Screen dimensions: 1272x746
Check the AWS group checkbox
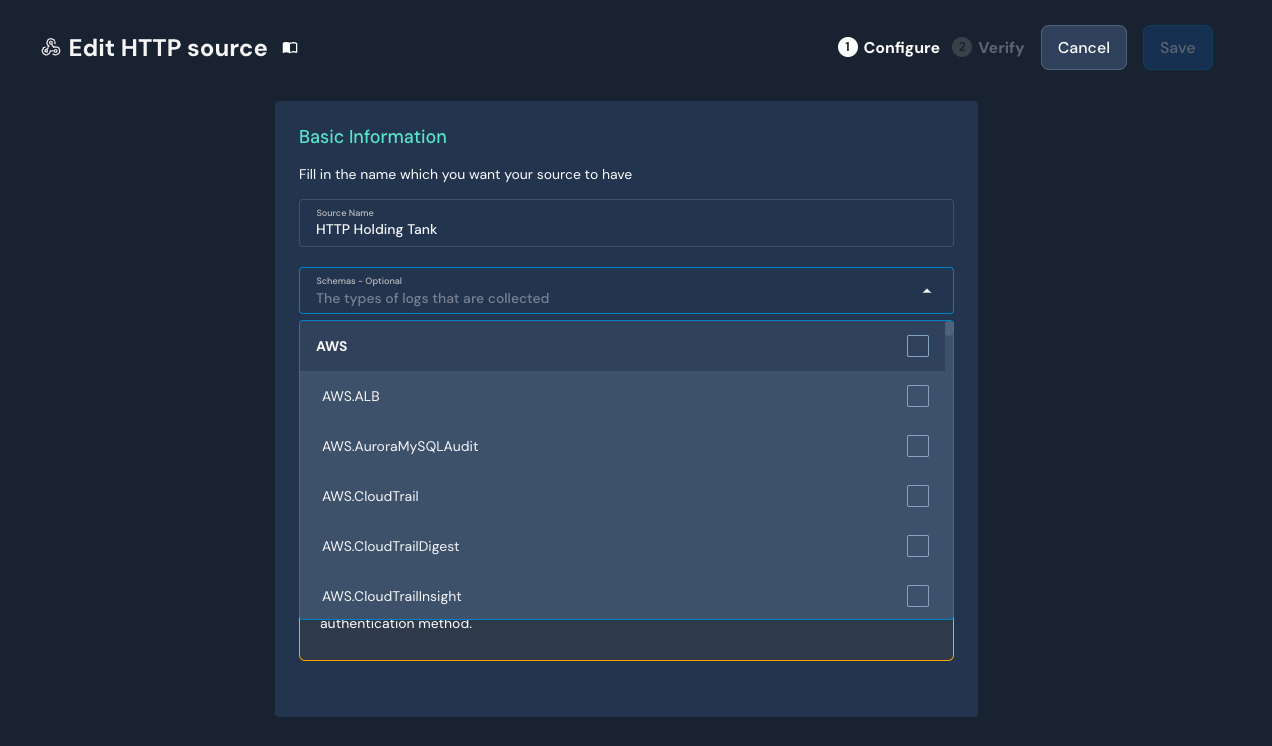click(x=917, y=346)
